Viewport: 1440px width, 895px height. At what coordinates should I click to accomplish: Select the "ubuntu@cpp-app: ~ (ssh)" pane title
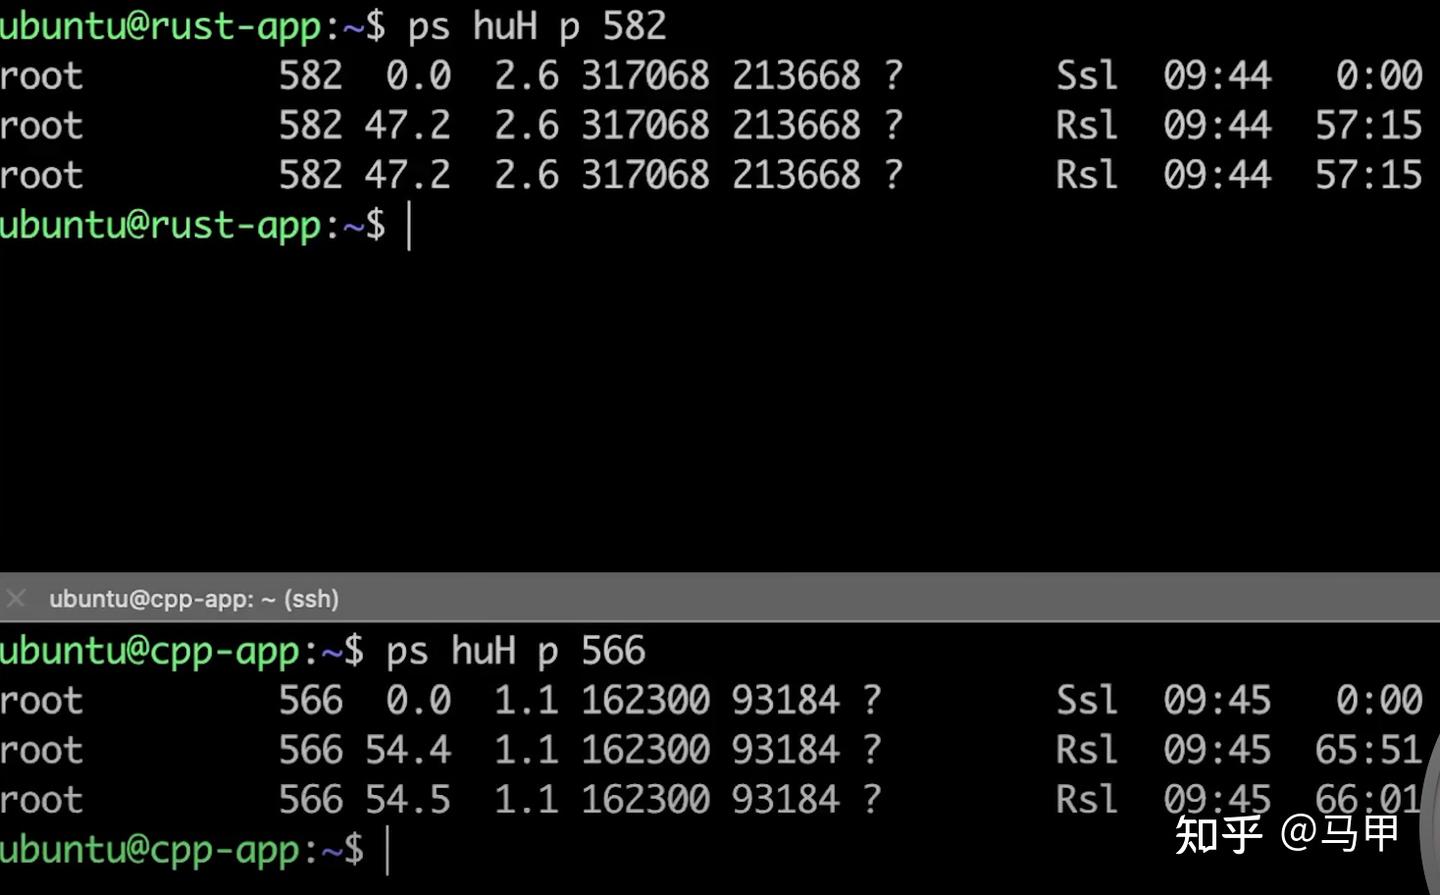(194, 599)
